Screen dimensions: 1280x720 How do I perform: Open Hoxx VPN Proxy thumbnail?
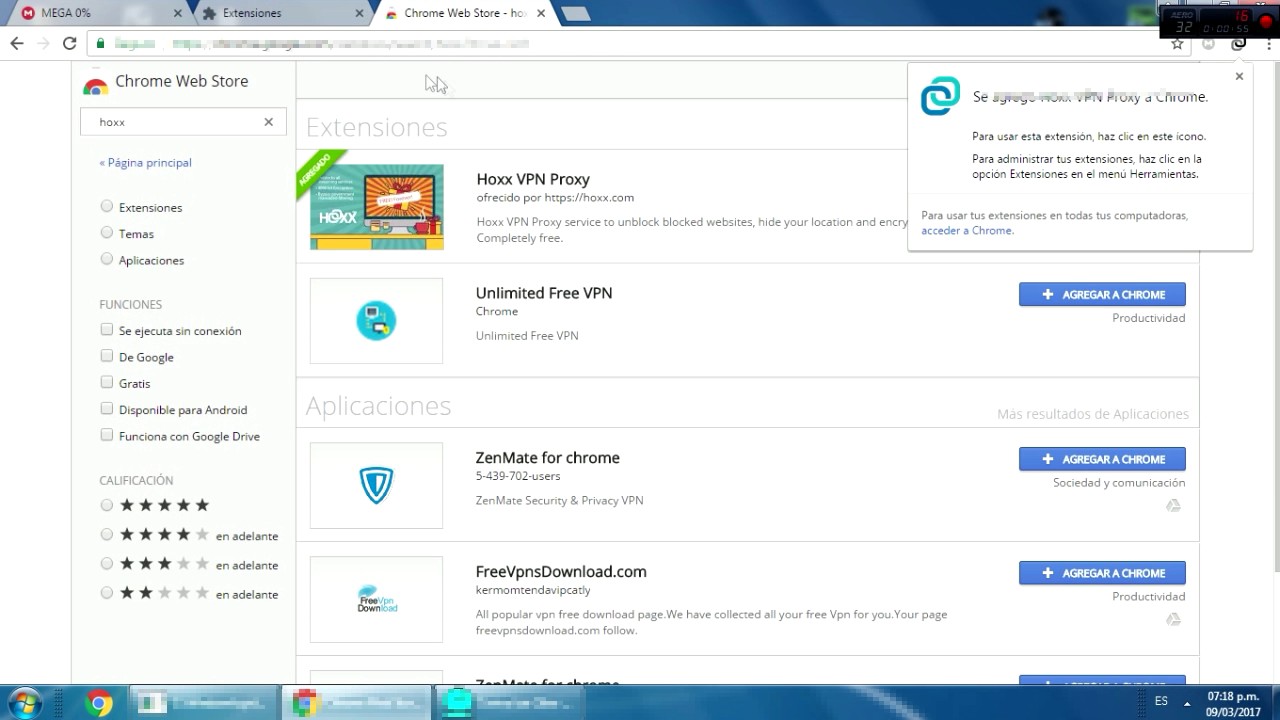(377, 207)
